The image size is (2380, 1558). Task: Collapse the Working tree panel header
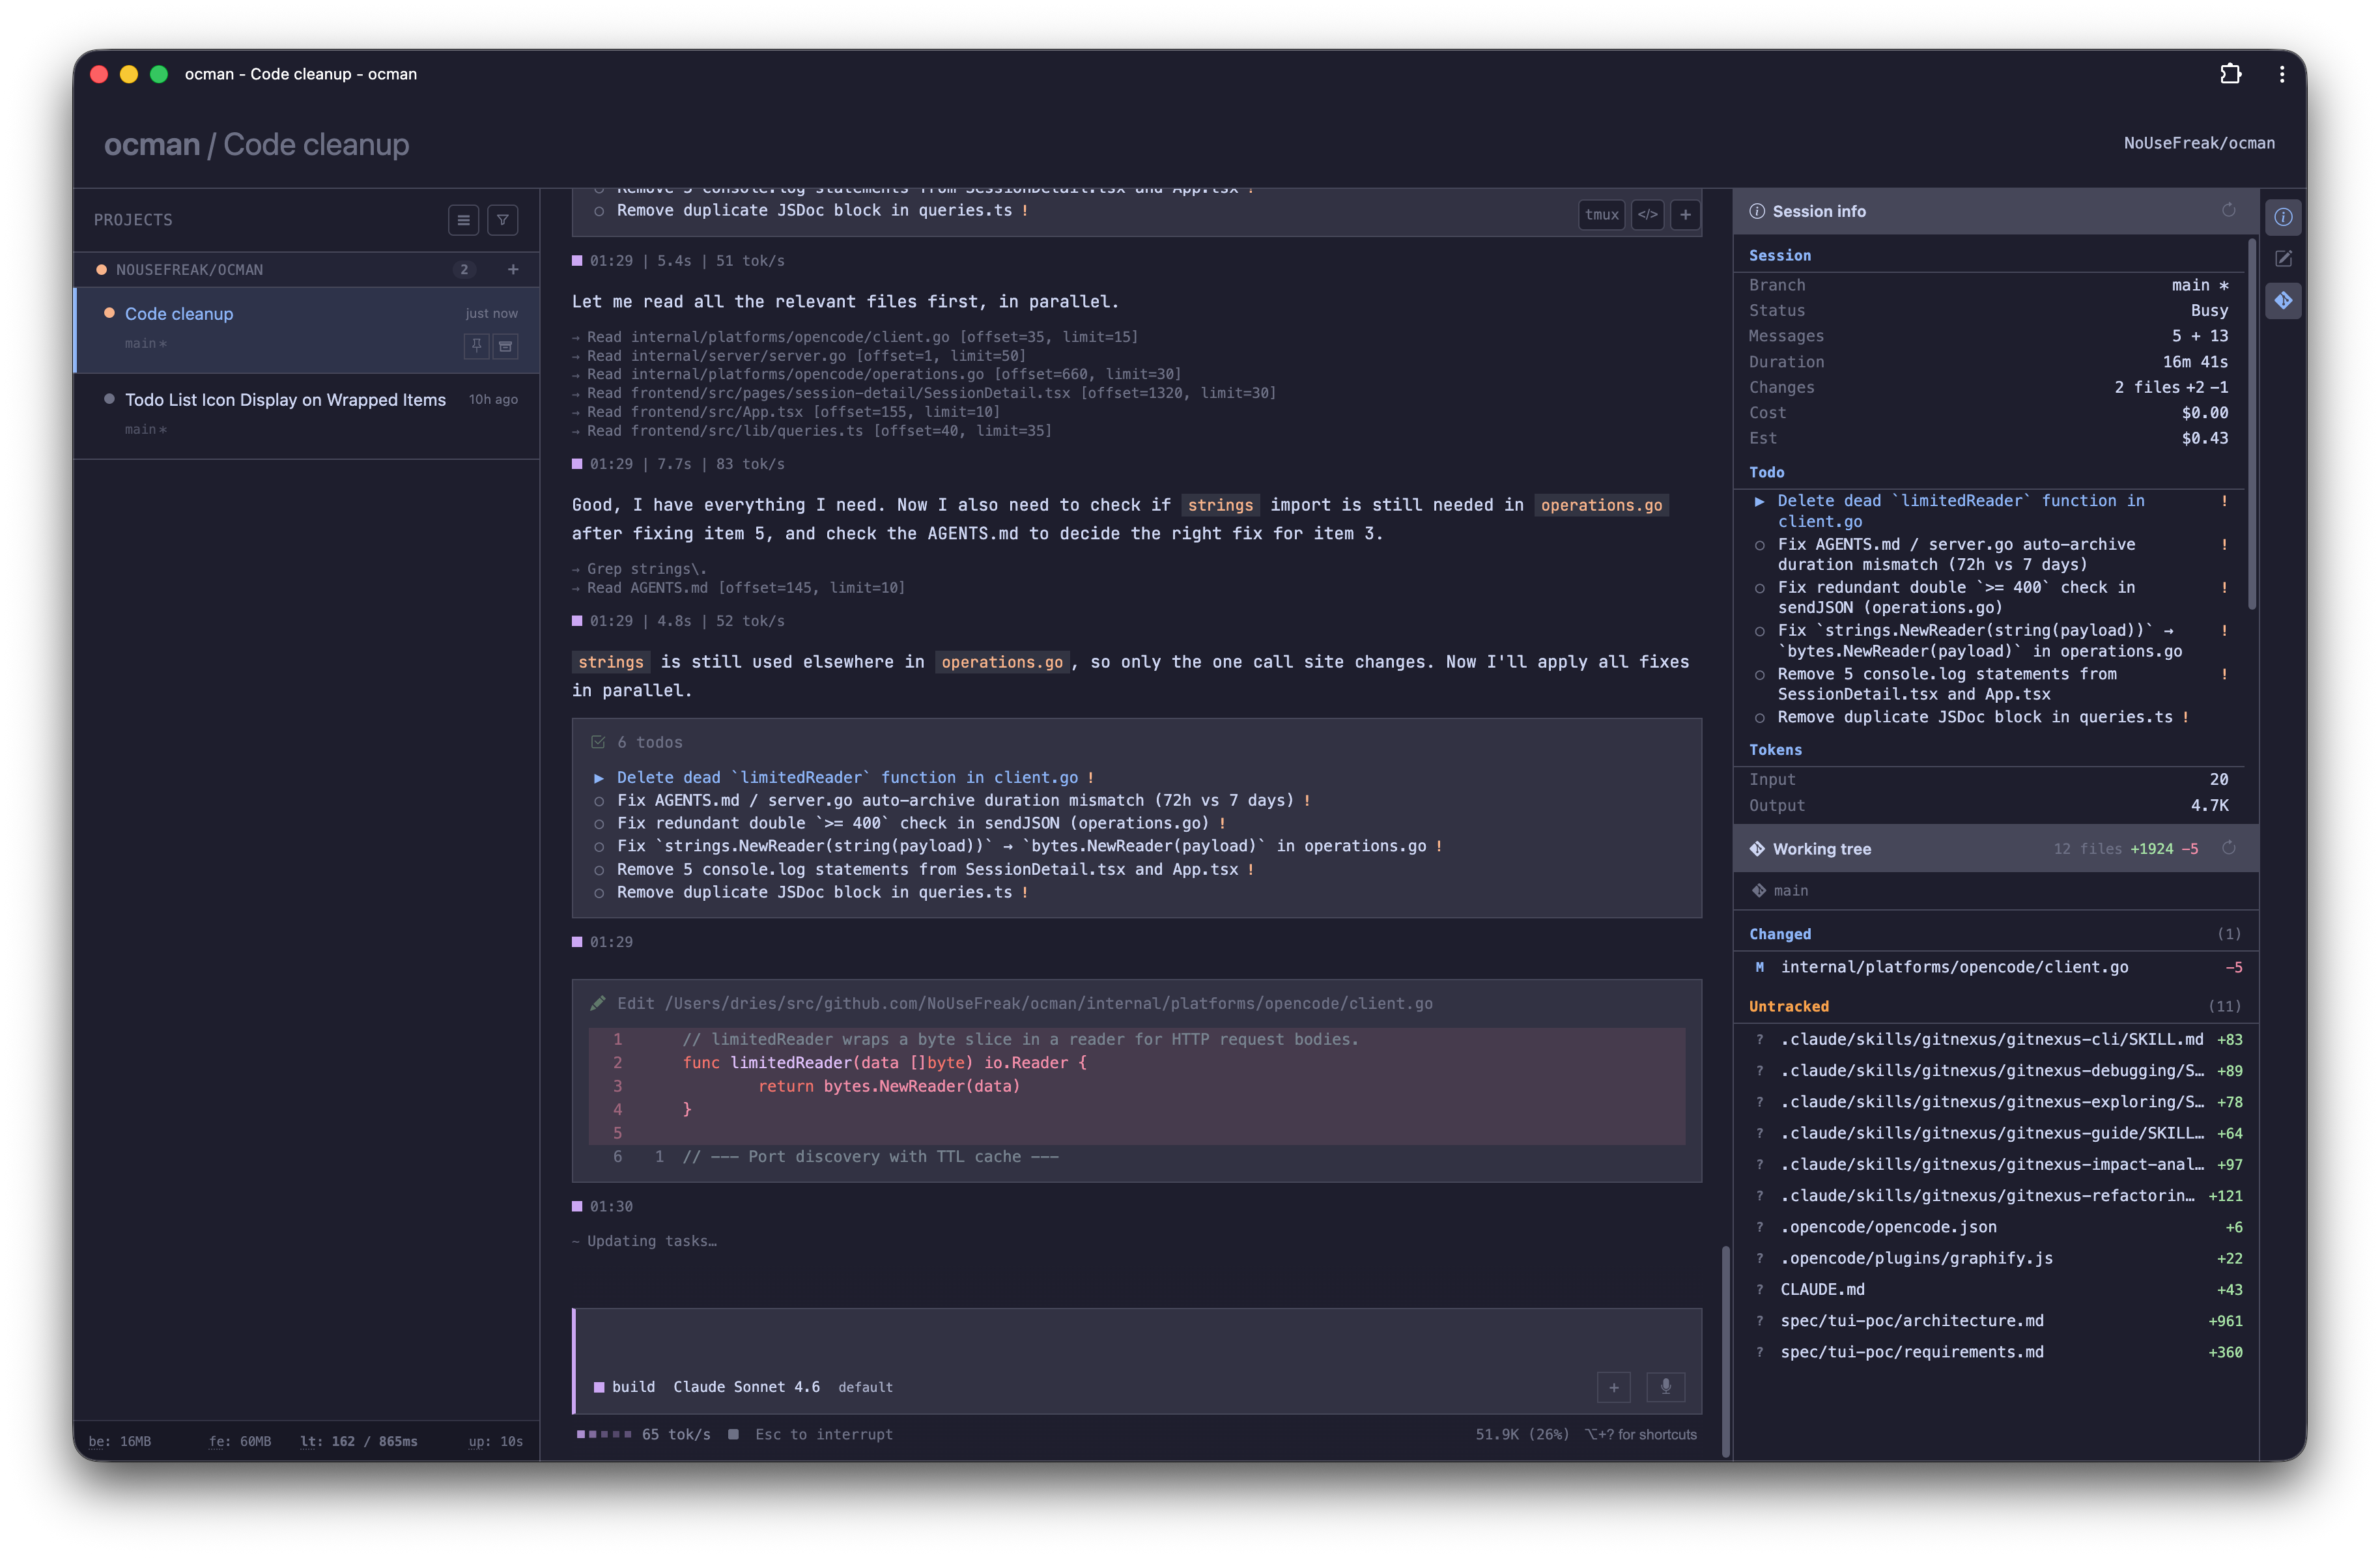click(1995, 849)
